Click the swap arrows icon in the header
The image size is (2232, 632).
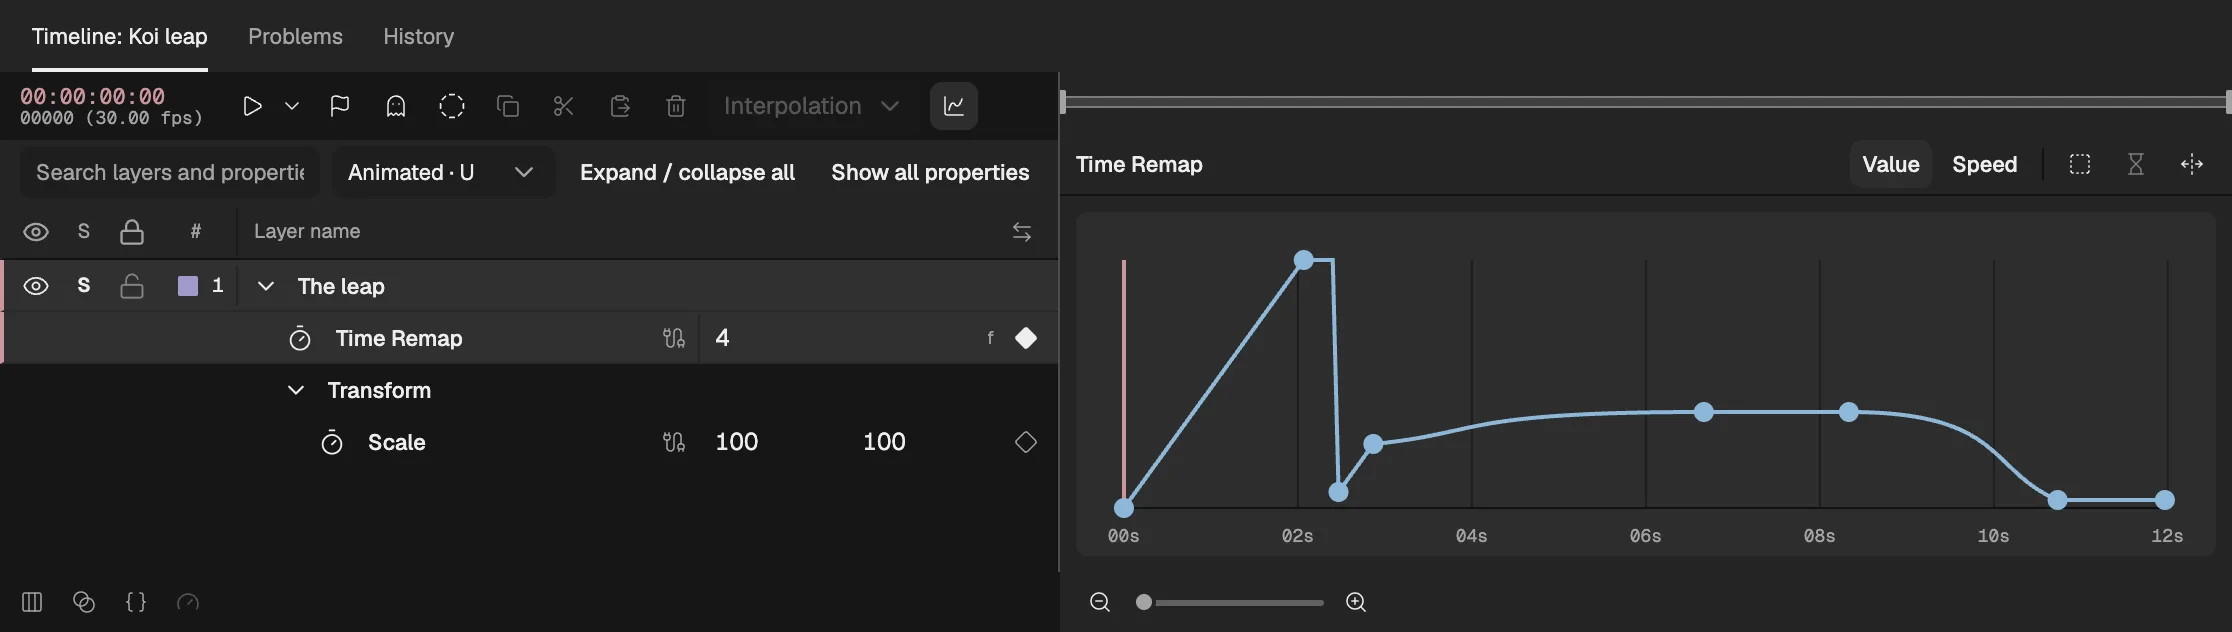pyautogui.click(x=1022, y=232)
